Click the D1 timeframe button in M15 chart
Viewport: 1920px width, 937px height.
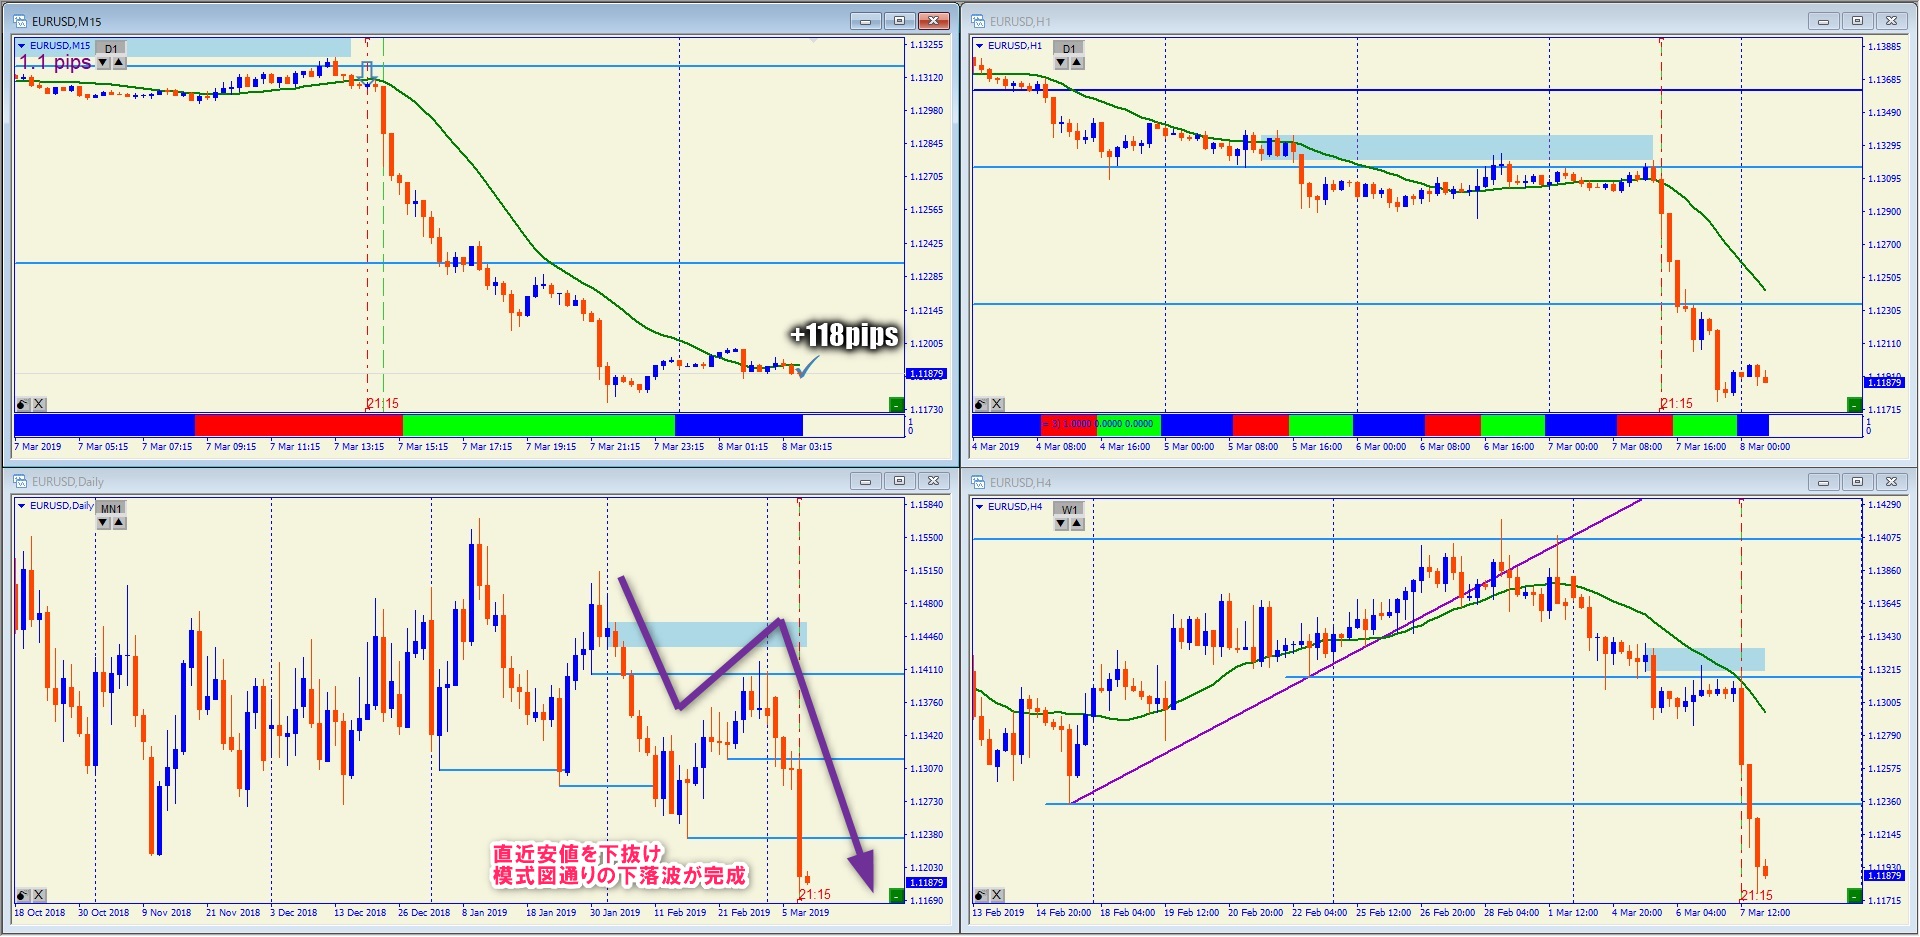(111, 48)
